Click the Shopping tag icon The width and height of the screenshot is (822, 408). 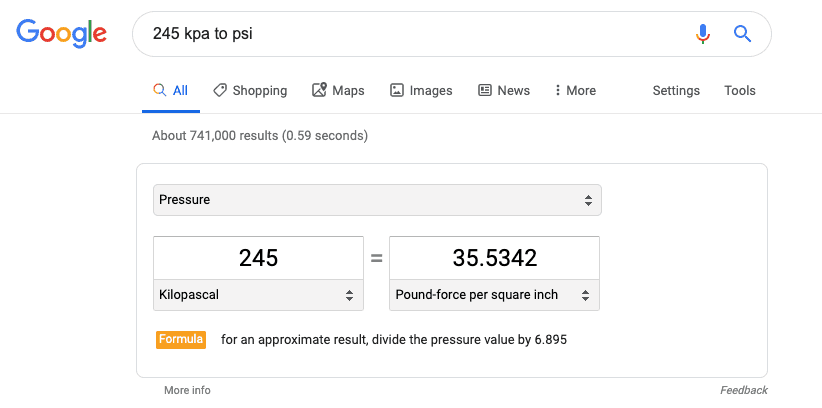pos(220,90)
